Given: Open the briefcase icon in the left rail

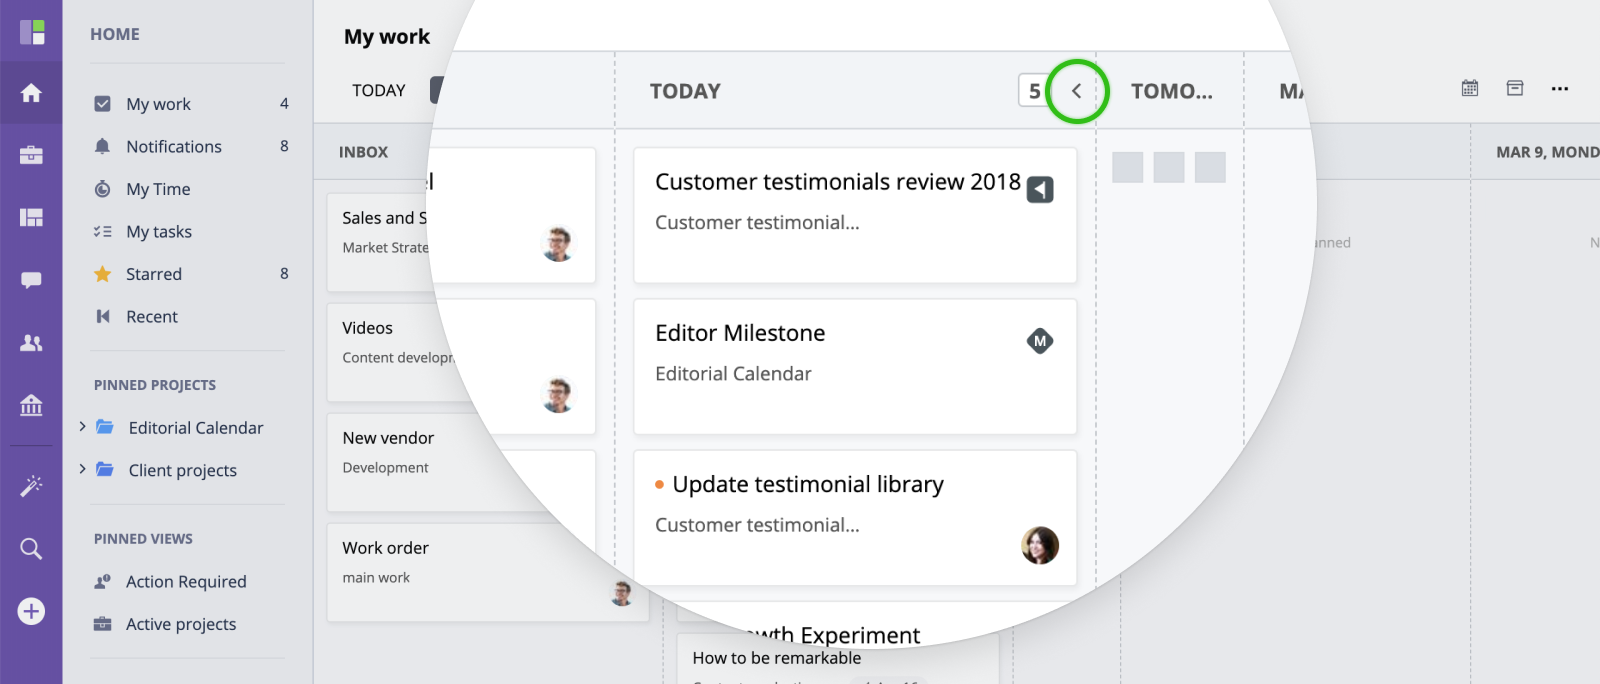Looking at the screenshot, I should click(31, 155).
